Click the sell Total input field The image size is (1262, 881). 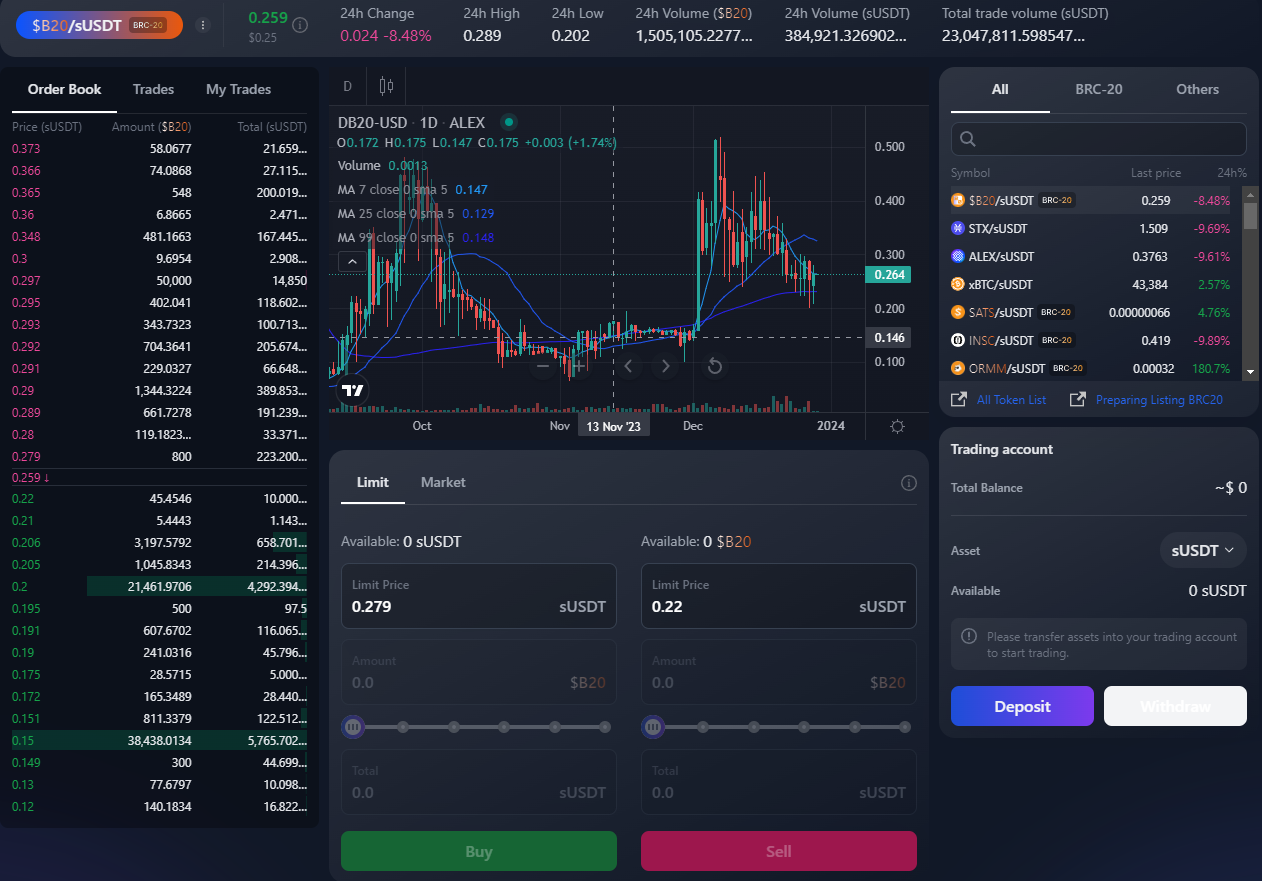click(x=779, y=782)
